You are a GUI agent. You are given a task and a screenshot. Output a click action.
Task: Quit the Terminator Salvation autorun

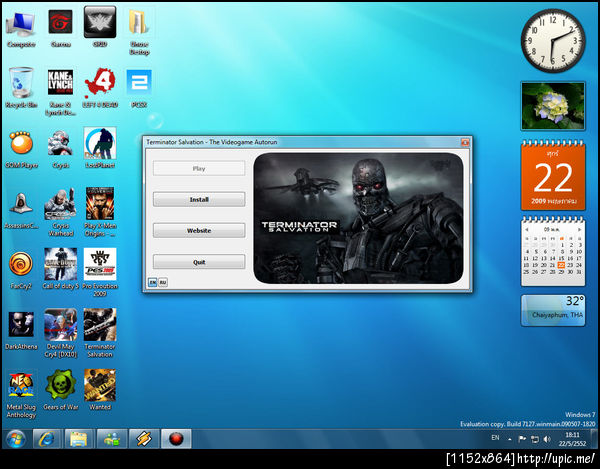point(199,262)
